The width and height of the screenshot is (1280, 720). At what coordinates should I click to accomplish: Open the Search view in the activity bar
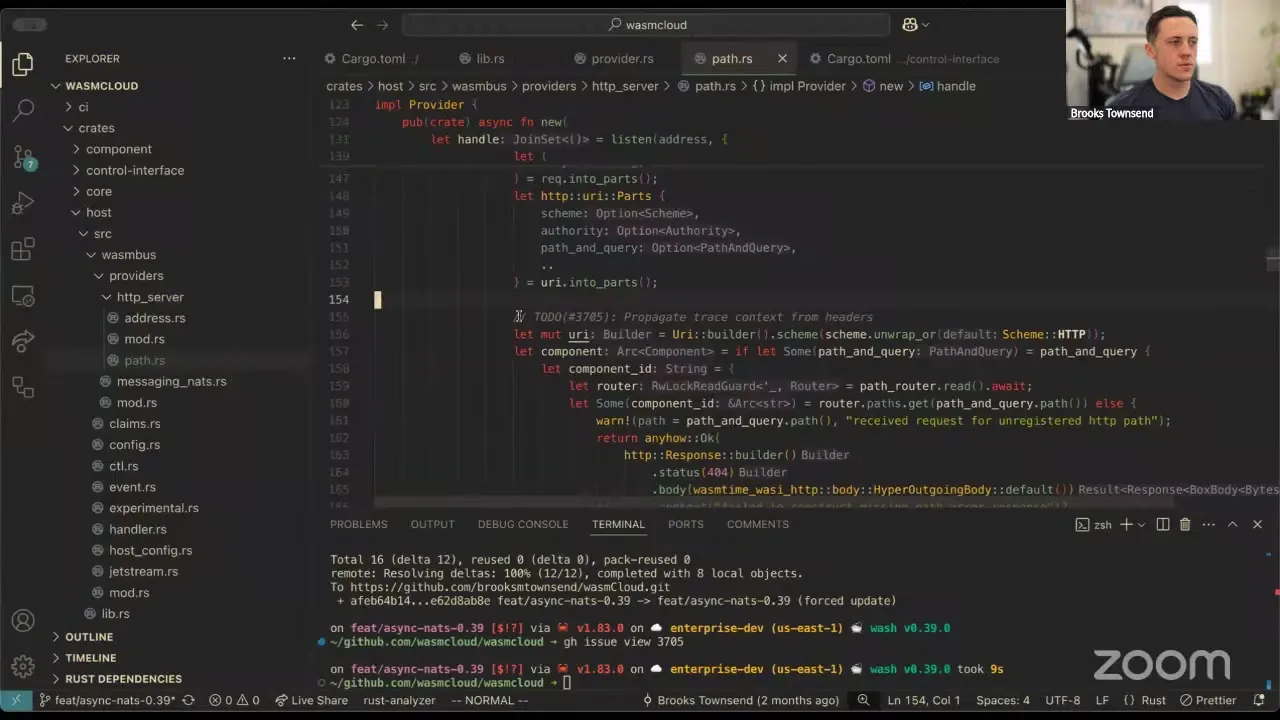(22, 110)
